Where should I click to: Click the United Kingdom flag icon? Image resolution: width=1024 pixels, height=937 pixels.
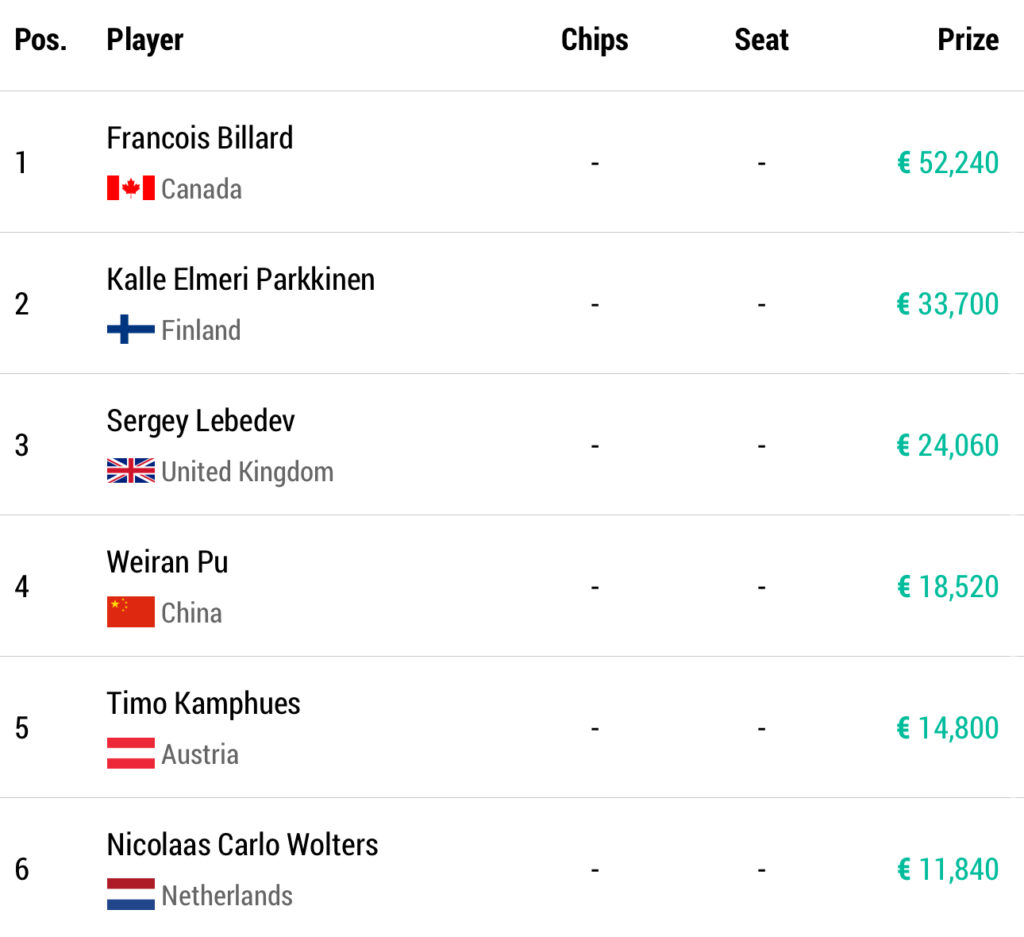[x=130, y=471]
